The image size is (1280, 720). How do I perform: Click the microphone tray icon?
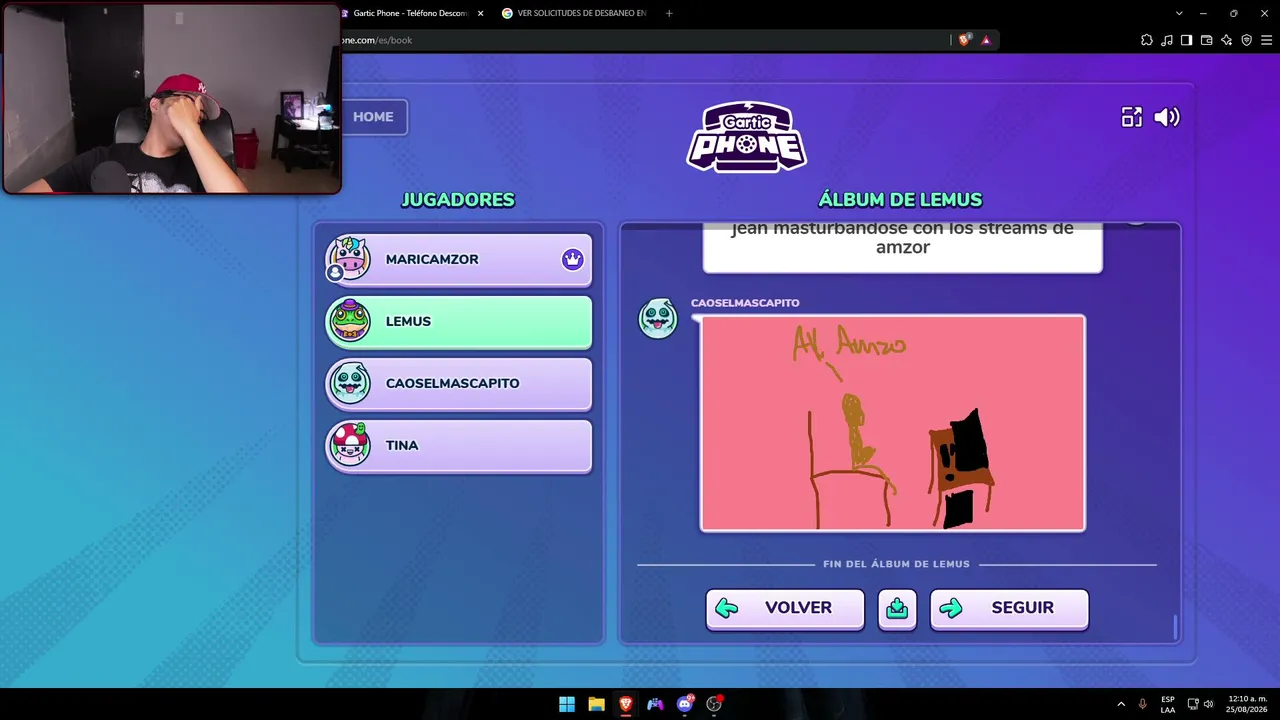click(x=1142, y=704)
